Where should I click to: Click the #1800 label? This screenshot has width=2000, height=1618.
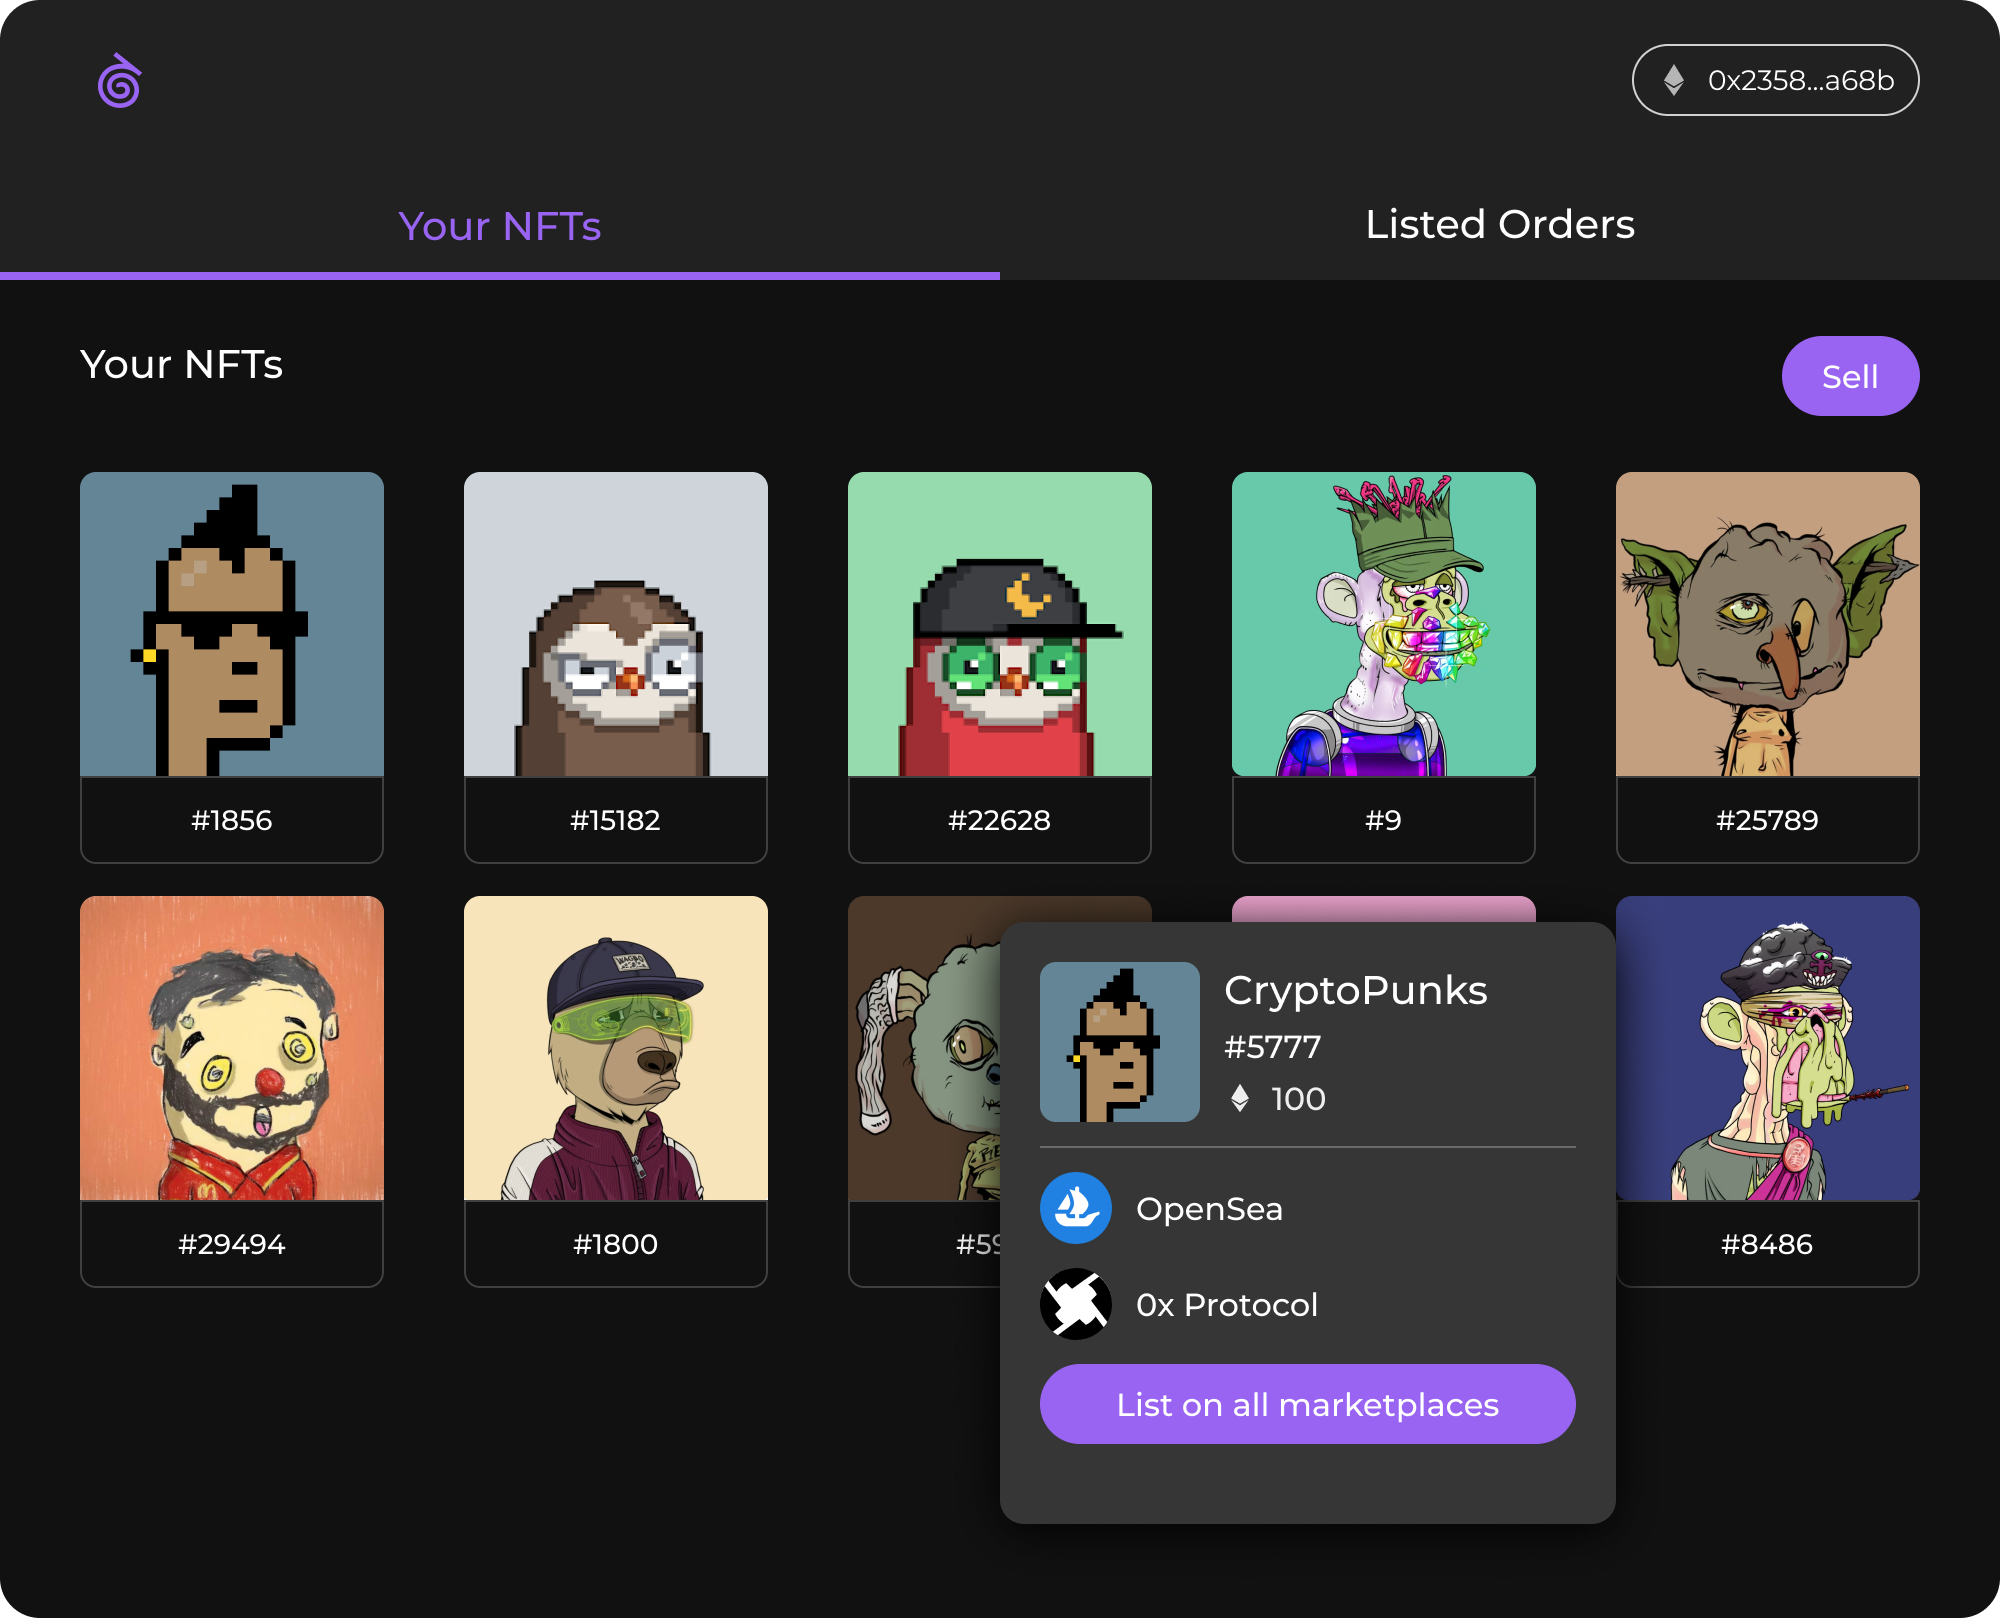[616, 1245]
